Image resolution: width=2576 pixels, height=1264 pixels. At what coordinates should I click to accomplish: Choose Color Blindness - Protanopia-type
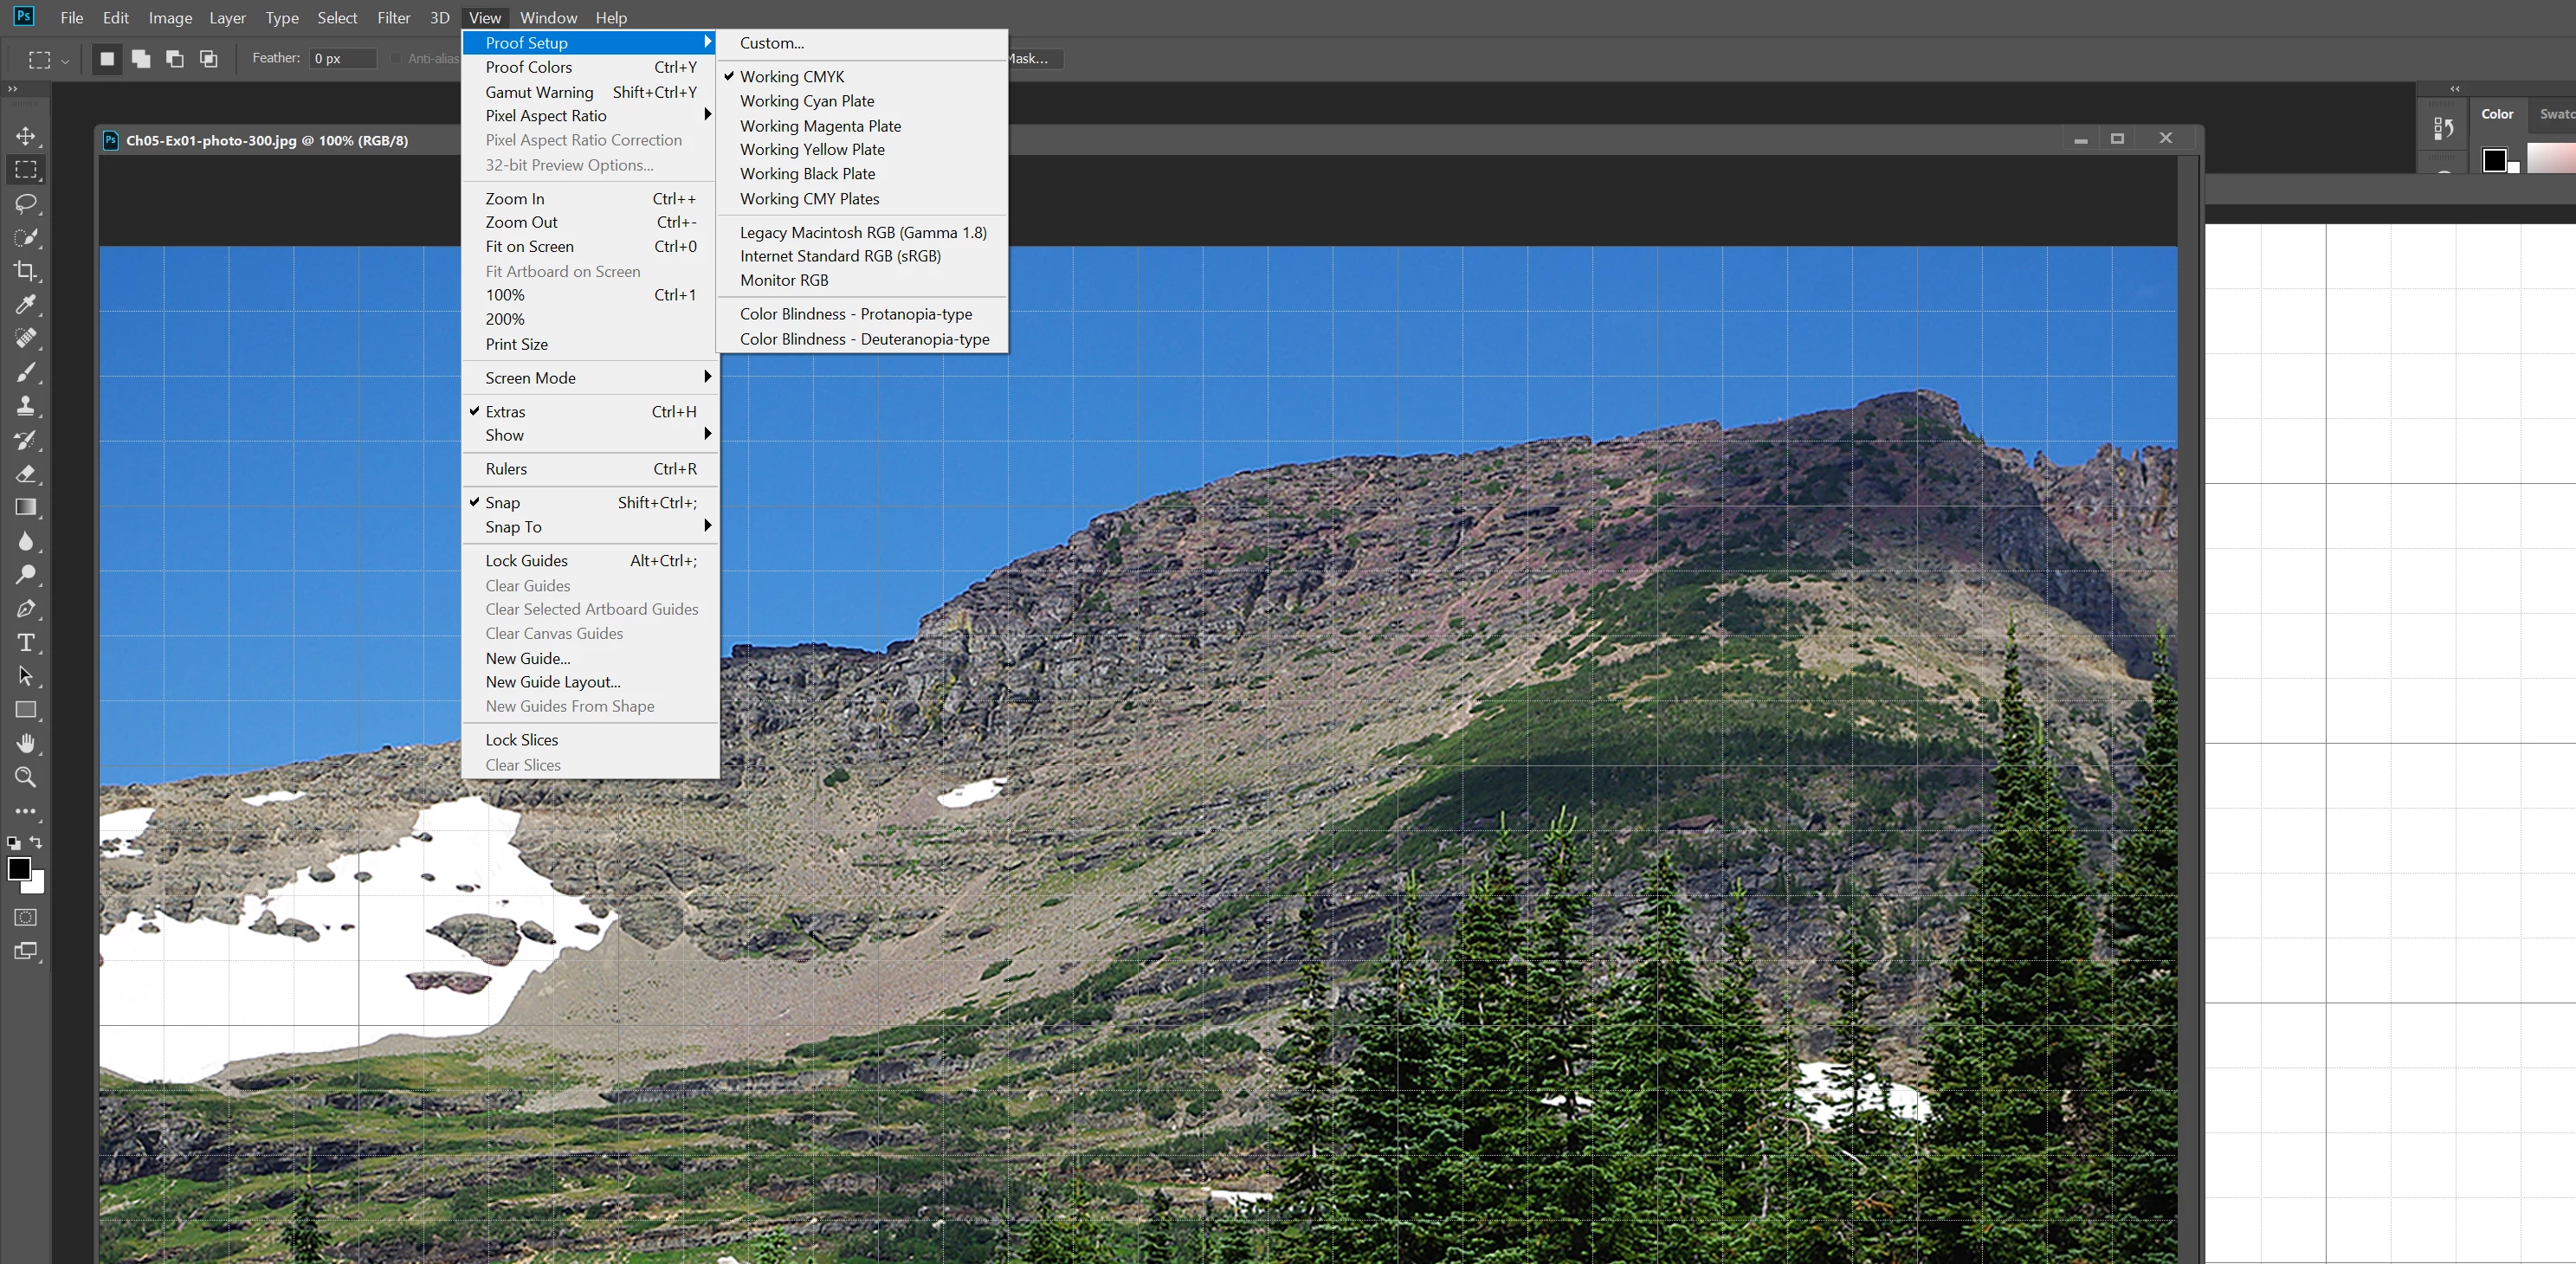point(855,314)
